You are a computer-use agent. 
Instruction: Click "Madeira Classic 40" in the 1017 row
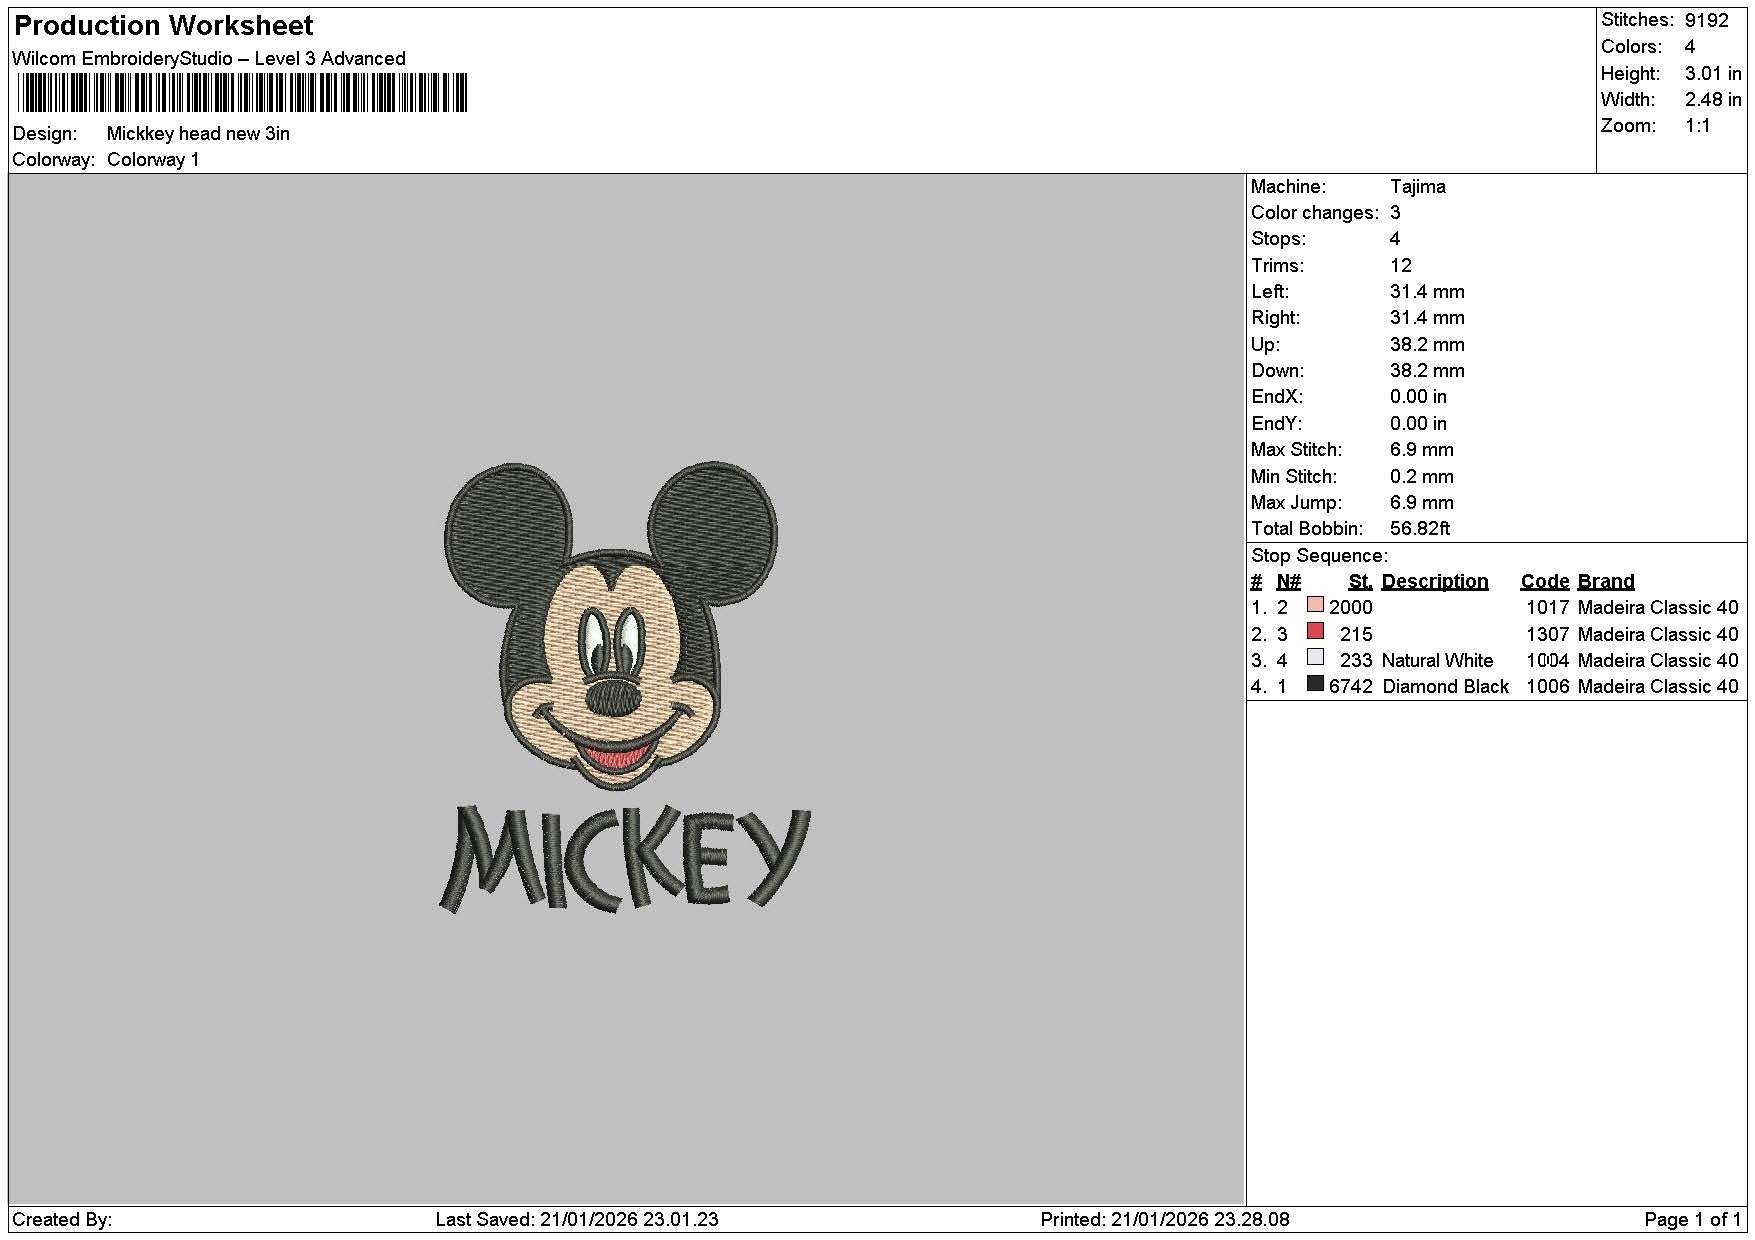(1658, 607)
